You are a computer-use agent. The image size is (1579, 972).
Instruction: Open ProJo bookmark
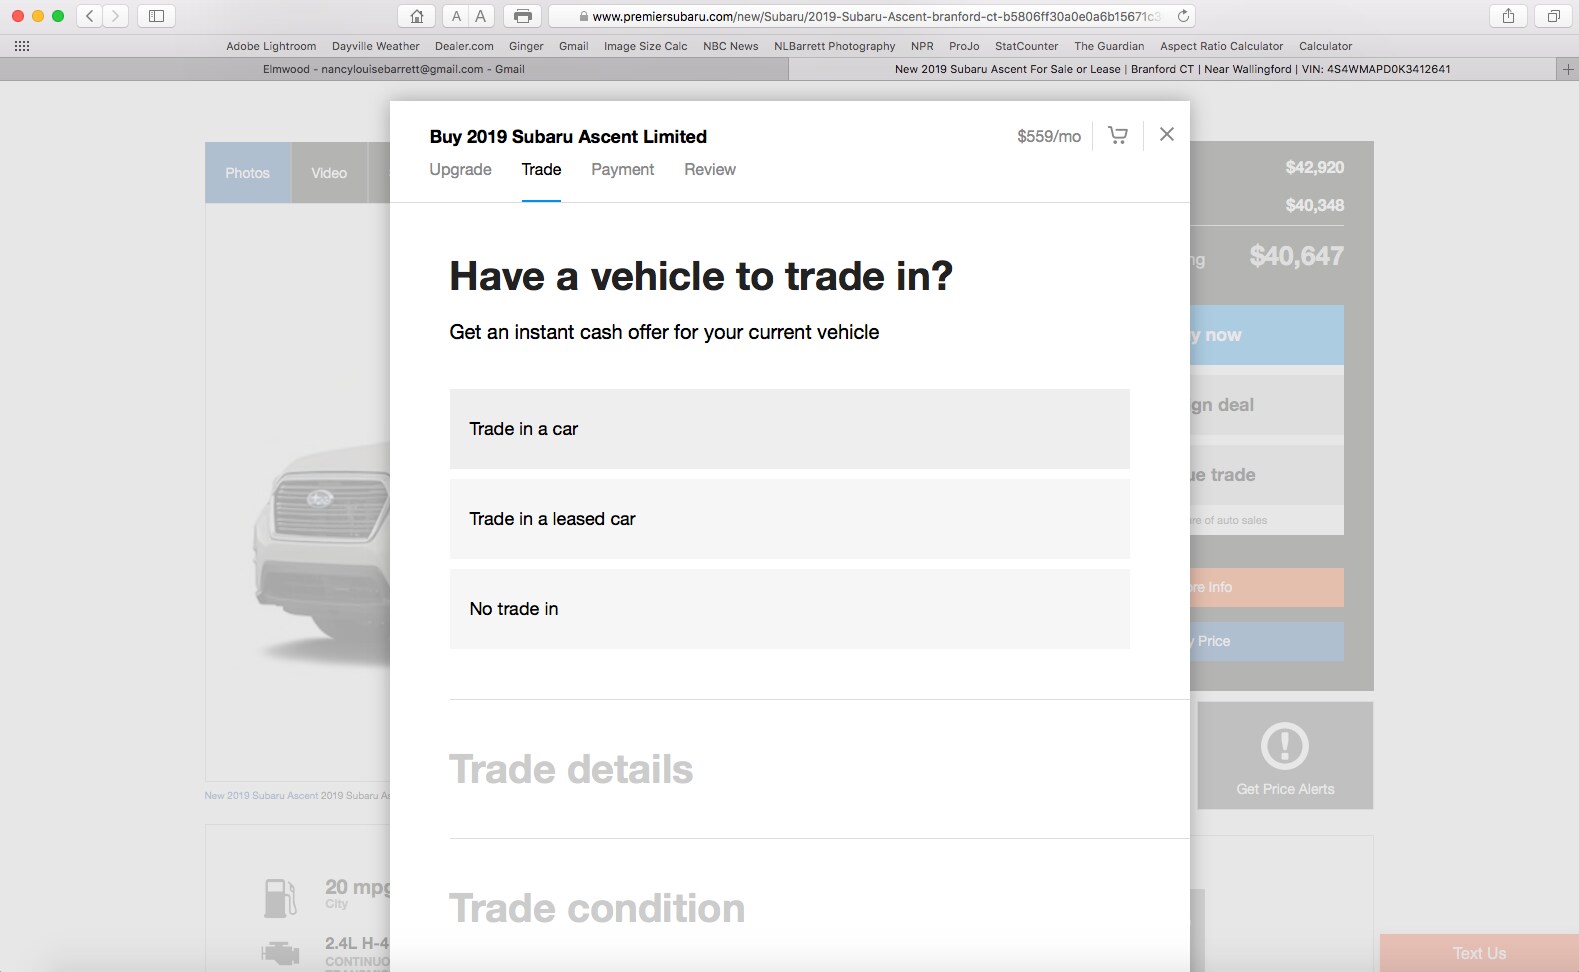pyautogui.click(x=964, y=46)
